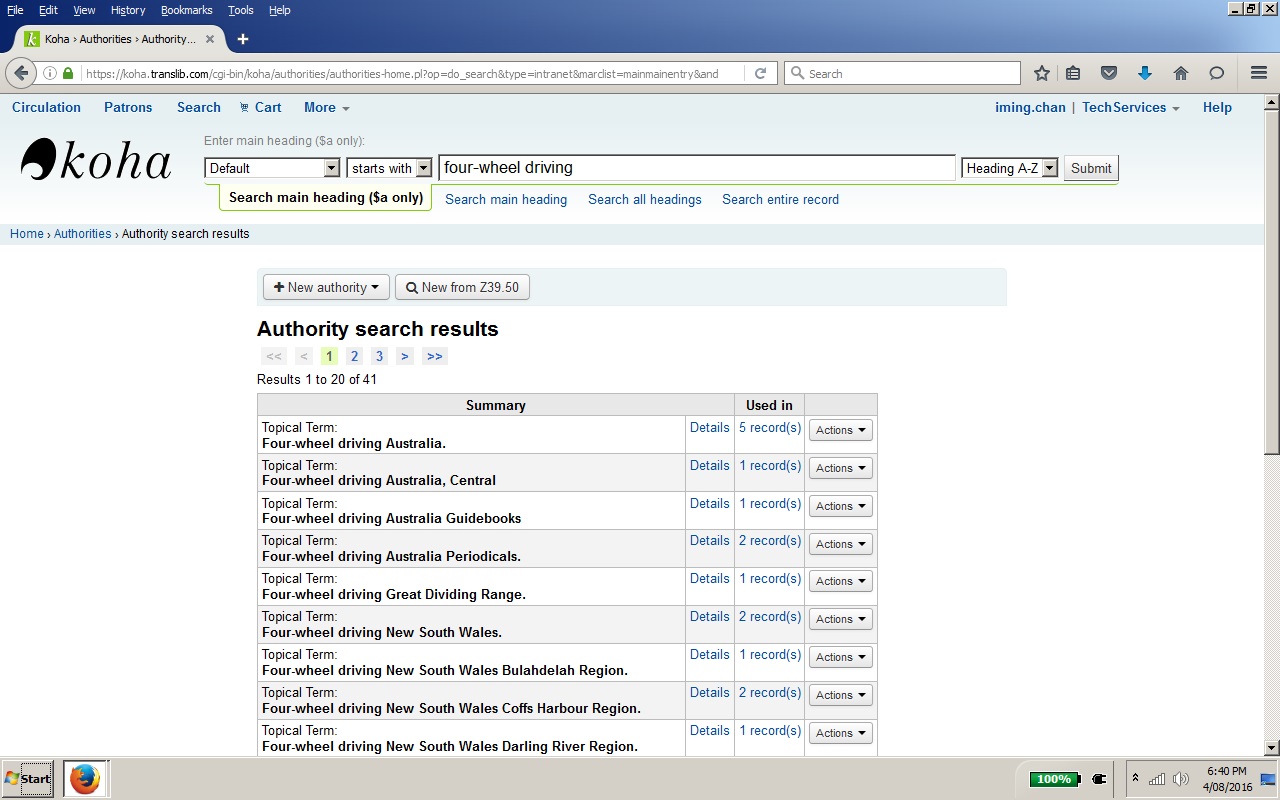Open Details for Four-wheel driving Australia
This screenshot has height=800, width=1280.
[709, 428]
